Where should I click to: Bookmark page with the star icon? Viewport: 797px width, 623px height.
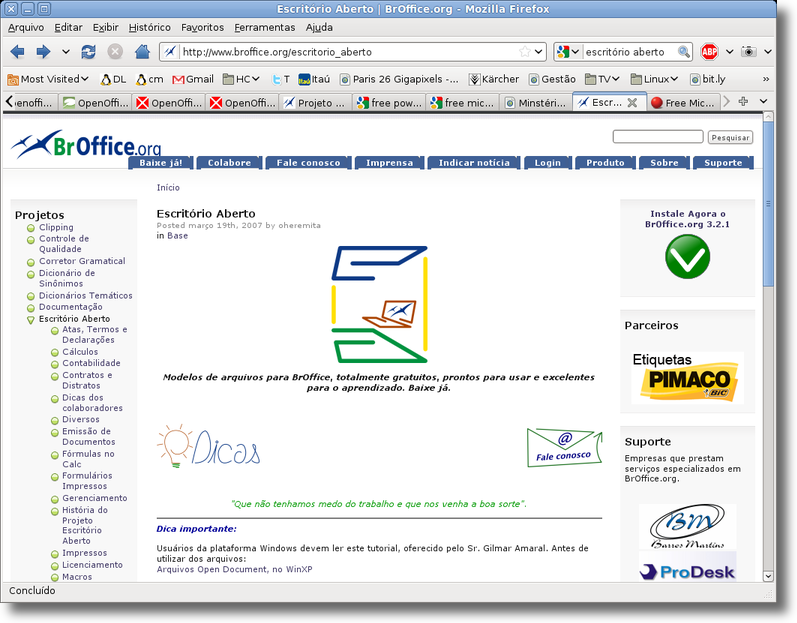[x=525, y=51]
